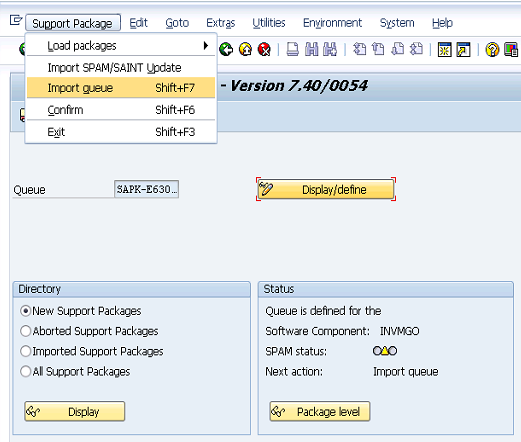
Task: Click the Print icon in toolbar
Action: (293, 49)
